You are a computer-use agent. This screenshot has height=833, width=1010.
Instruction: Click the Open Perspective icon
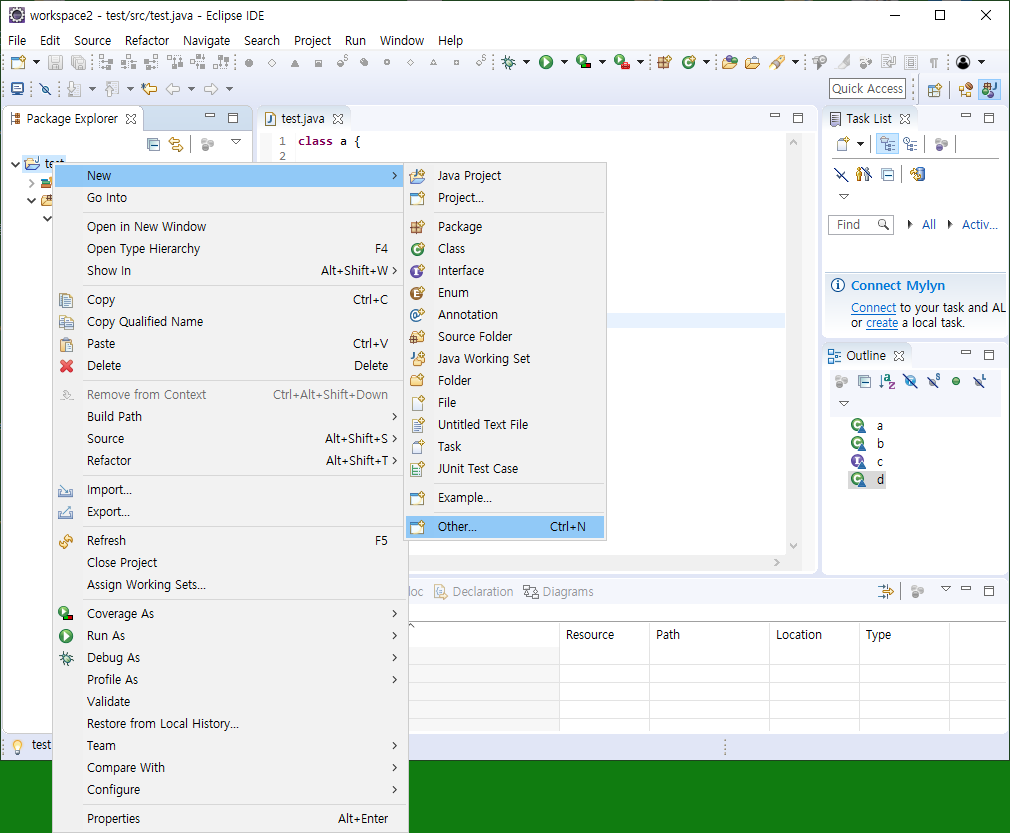click(935, 89)
